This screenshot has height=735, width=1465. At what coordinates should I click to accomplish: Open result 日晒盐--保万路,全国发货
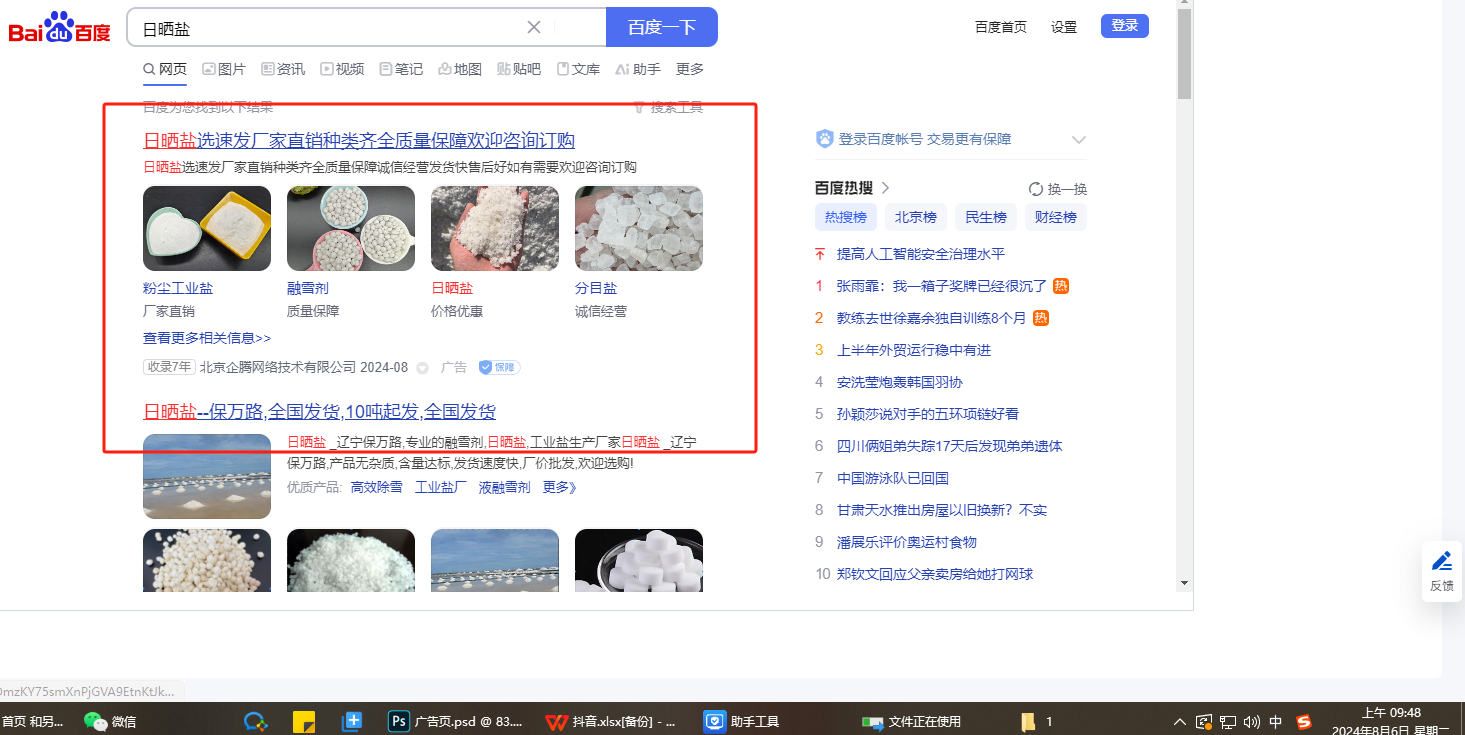click(x=320, y=412)
